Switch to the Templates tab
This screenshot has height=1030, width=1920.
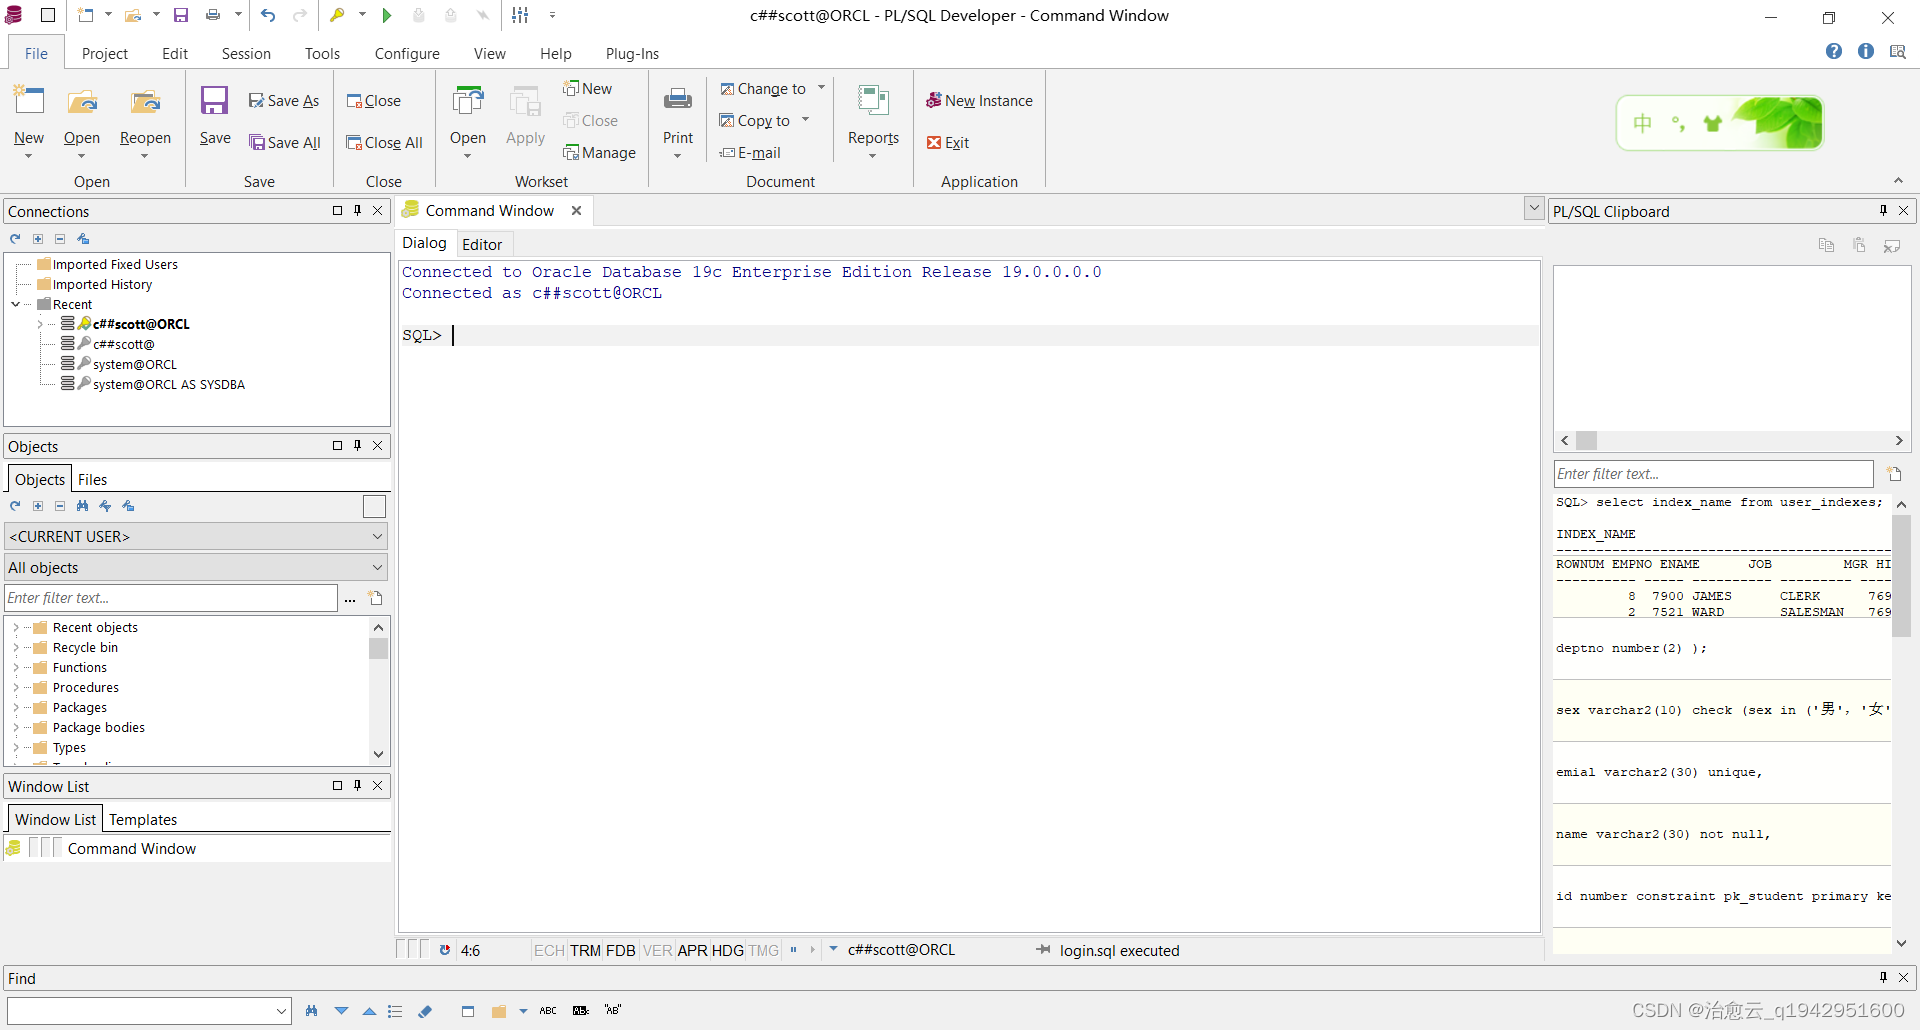(x=143, y=819)
